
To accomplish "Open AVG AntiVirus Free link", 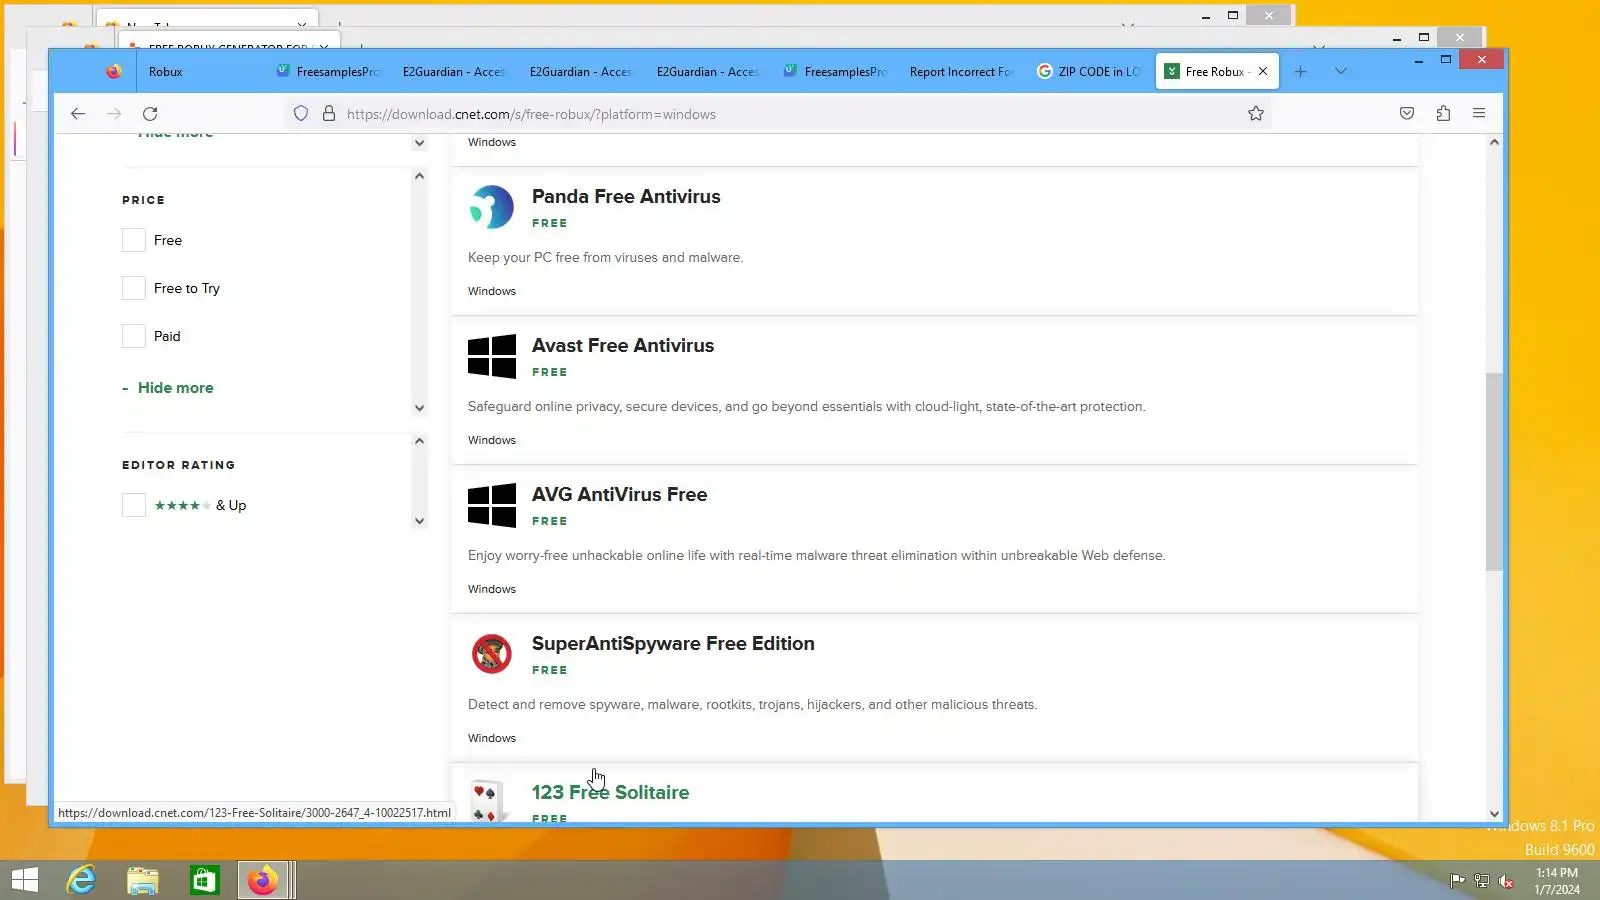I will (x=619, y=495).
